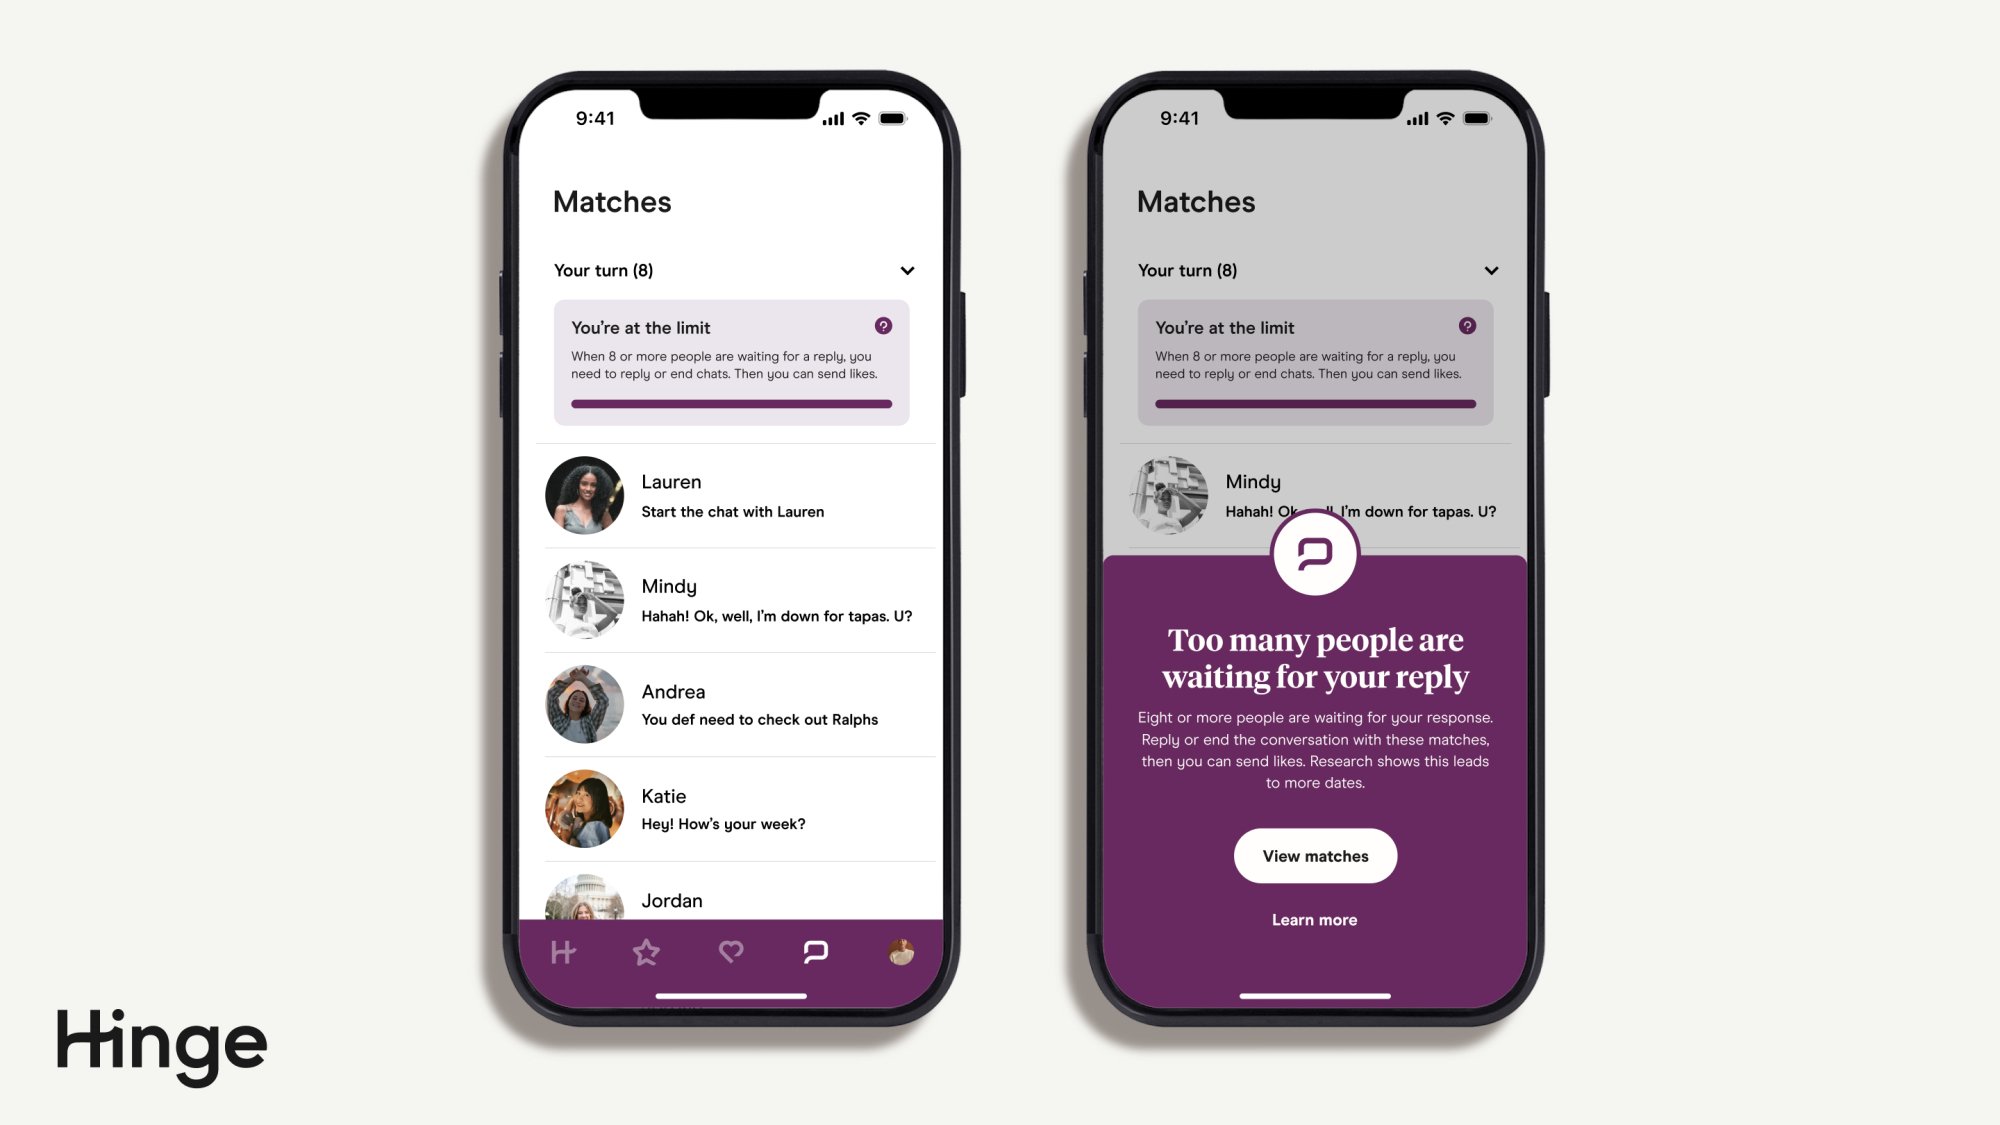Screen dimensions: 2000x1125
Task: Expand matches list by tapping chevron arrow
Action: click(x=905, y=269)
